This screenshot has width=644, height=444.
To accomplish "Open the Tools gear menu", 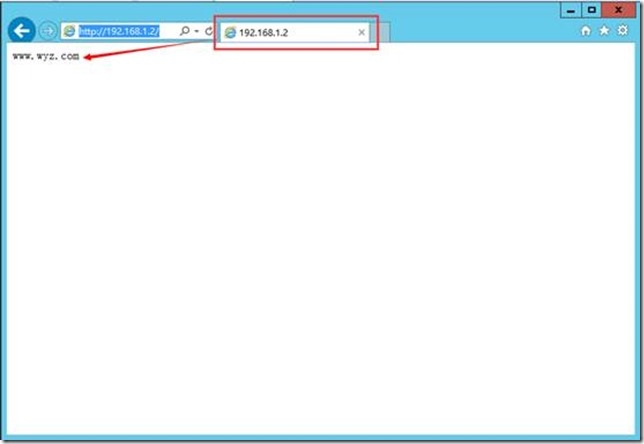I will point(623,30).
